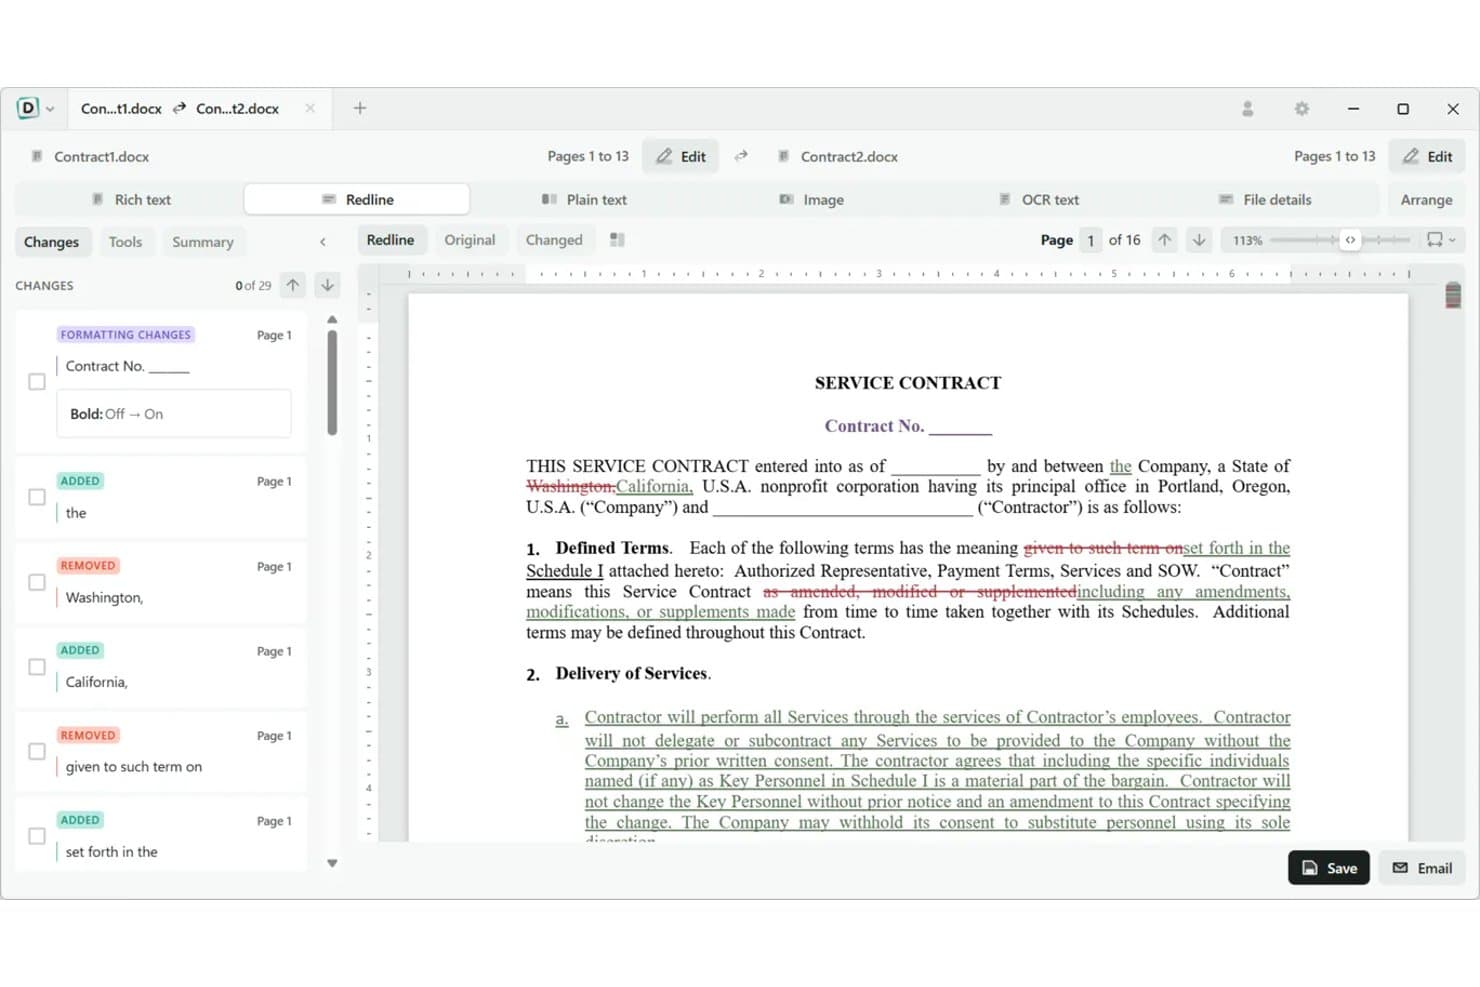Image resolution: width=1480 pixels, height=987 pixels.
Task: Click the changes list scrollbar thumb
Action: (332, 383)
